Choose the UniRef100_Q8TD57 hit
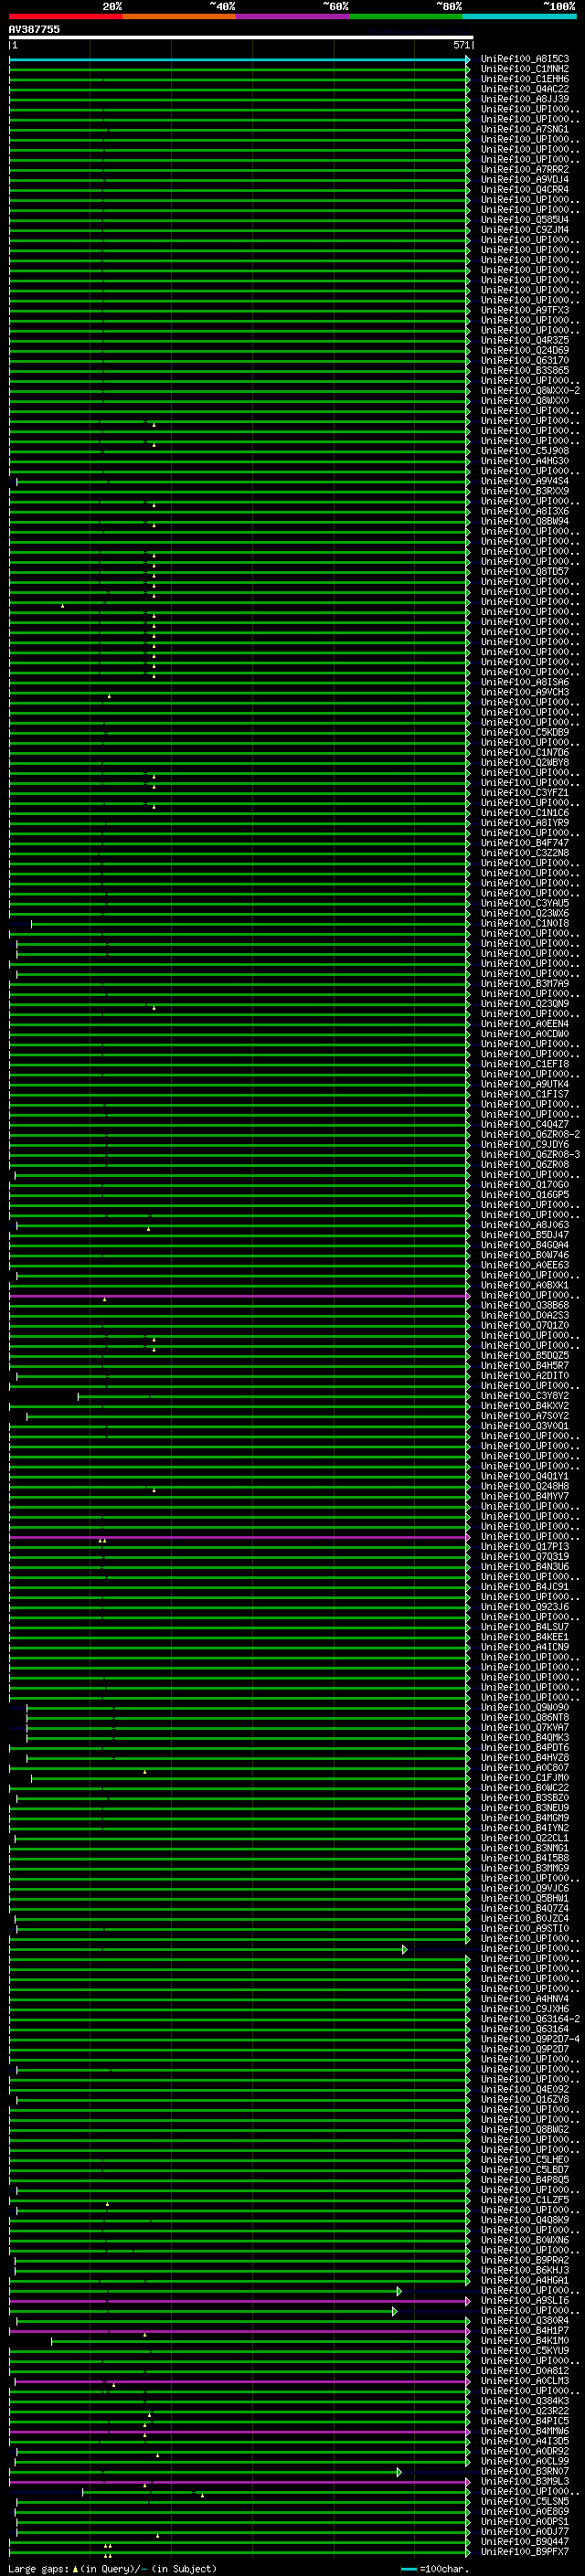Viewport: 585px width, 2576px height. (x=525, y=572)
